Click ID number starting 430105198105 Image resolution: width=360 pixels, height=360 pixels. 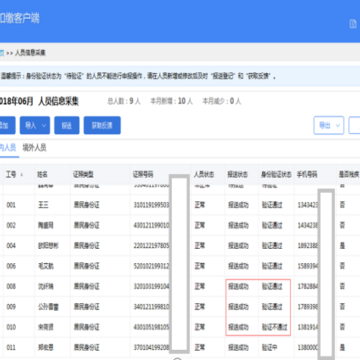[151, 327]
